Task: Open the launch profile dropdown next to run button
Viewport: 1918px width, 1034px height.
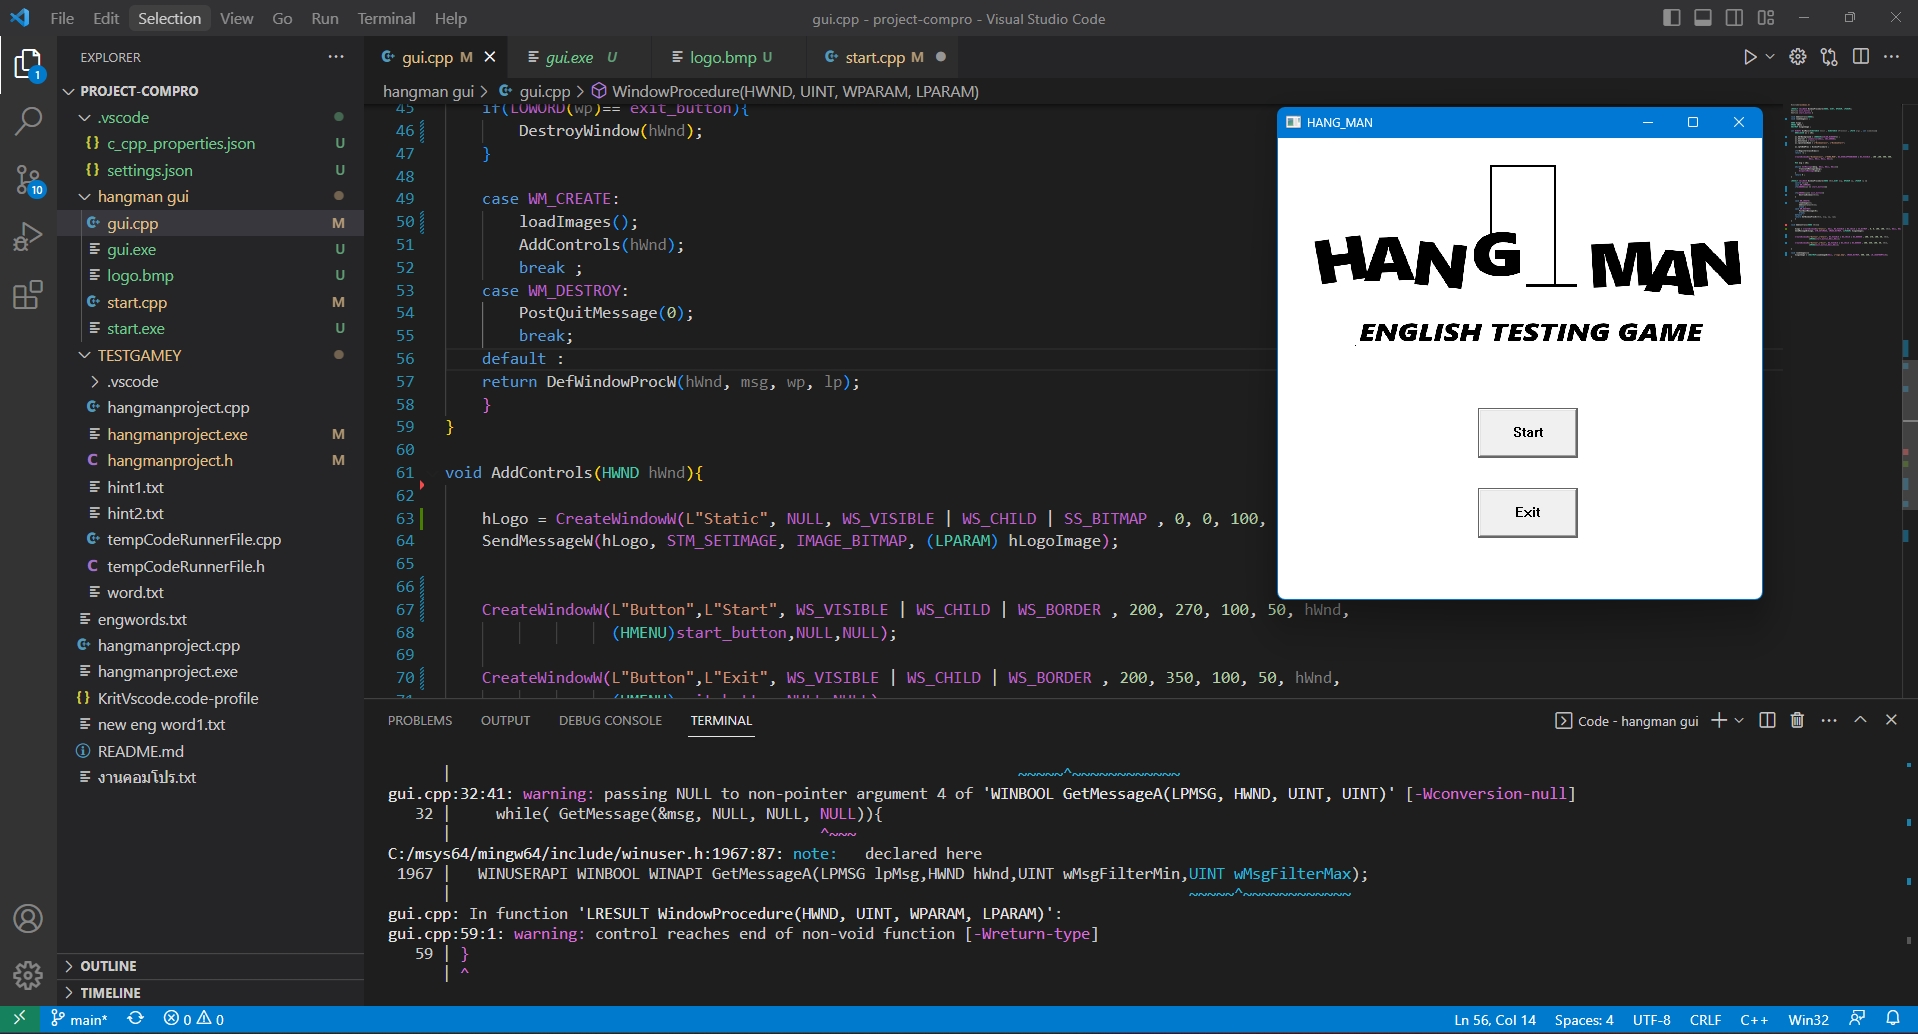Action: click(1768, 57)
